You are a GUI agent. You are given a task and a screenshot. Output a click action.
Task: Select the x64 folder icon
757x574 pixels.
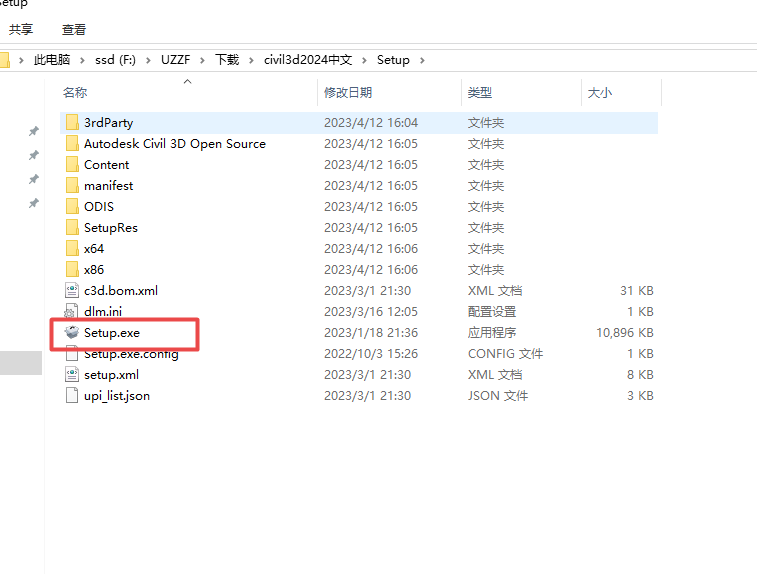point(71,248)
